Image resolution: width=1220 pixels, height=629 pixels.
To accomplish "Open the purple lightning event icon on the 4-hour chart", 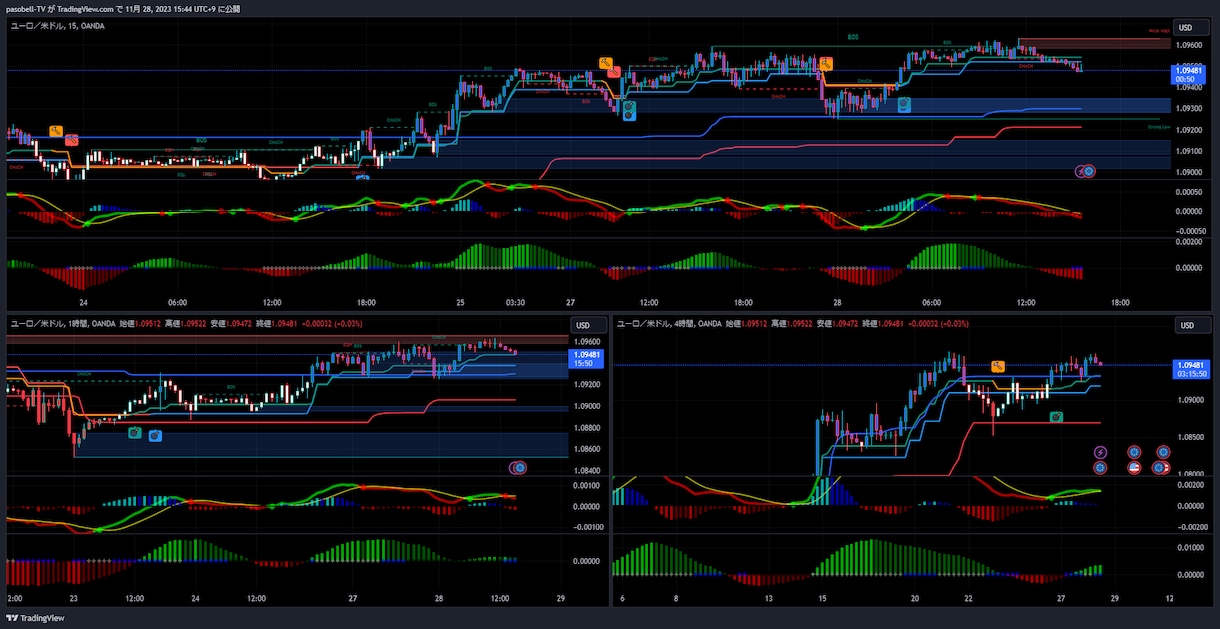I will pos(1100,452).
